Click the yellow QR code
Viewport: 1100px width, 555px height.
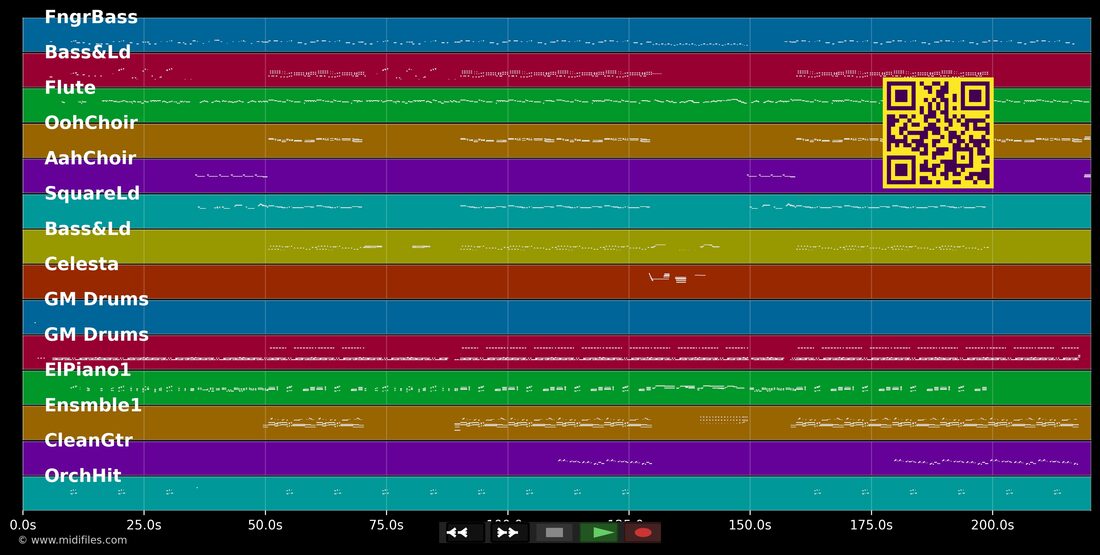click(x=938, y=133)
